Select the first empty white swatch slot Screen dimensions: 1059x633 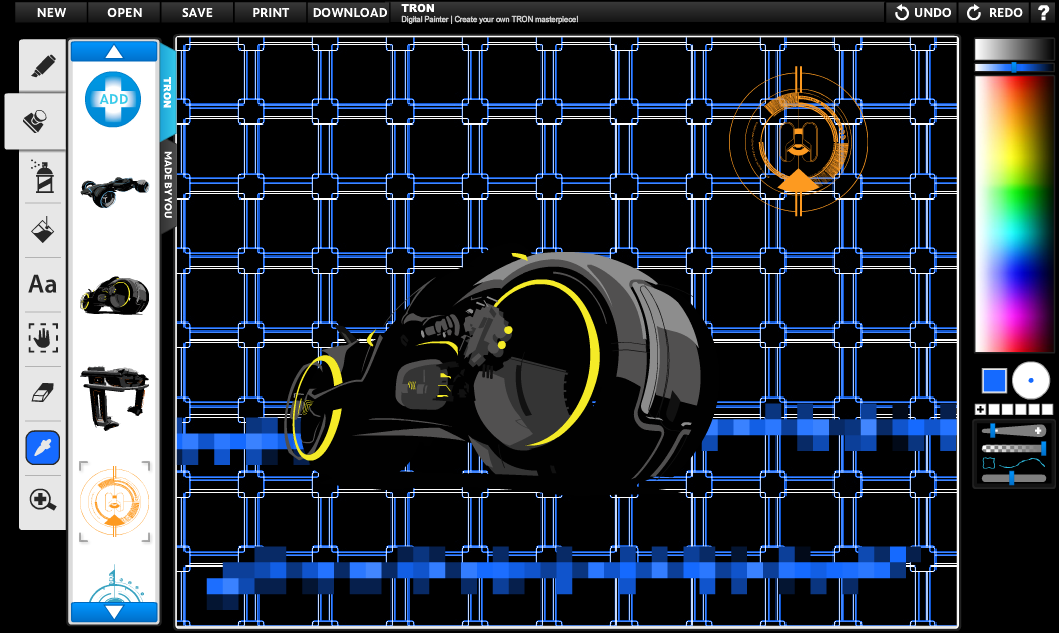pos(993,409)
